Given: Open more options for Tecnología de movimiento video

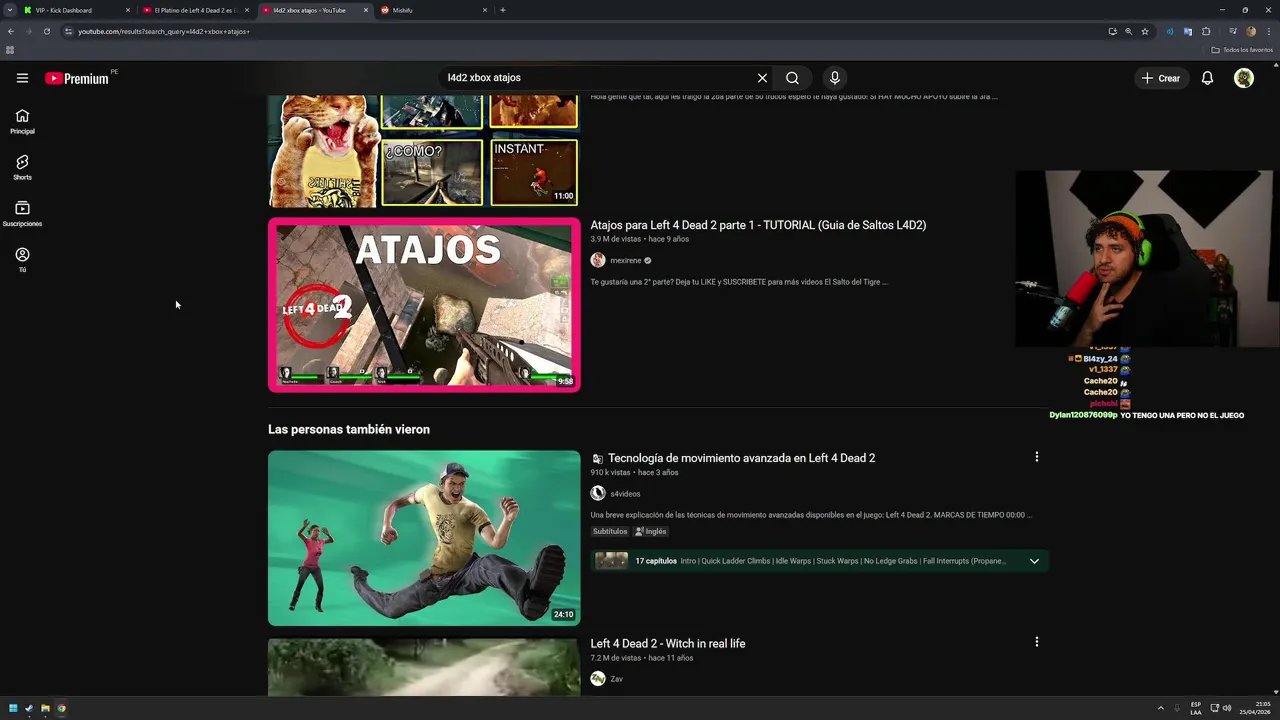Looking at the screenshot, I should 1036,457.
